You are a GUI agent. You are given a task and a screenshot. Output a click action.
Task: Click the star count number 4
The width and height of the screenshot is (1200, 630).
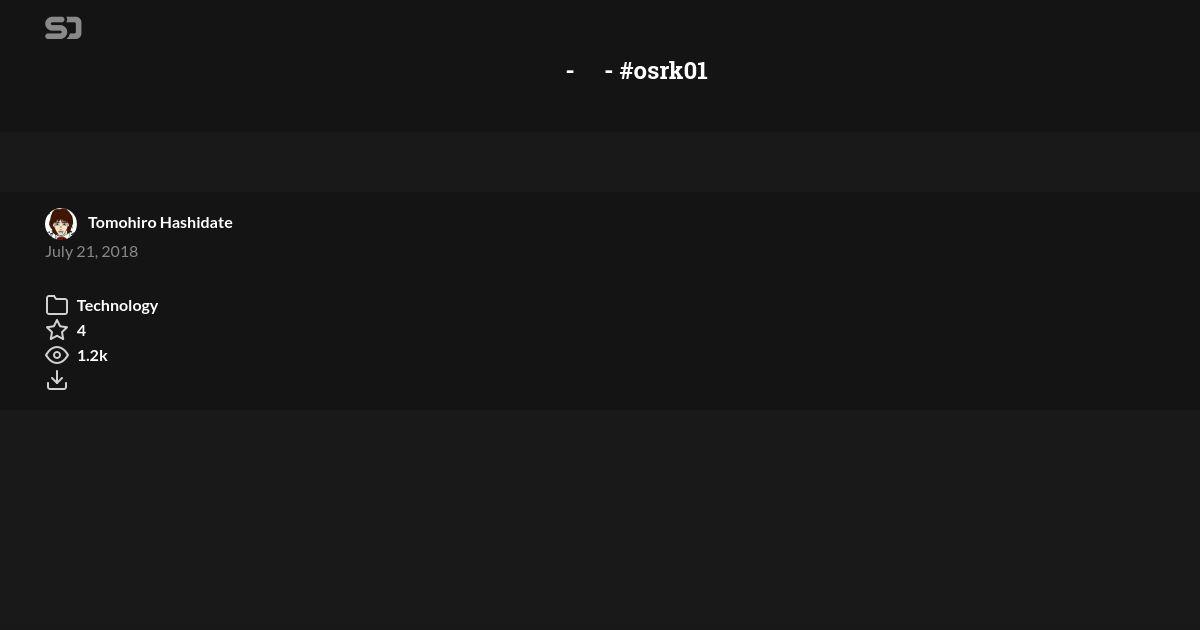[x=81, y=330]
